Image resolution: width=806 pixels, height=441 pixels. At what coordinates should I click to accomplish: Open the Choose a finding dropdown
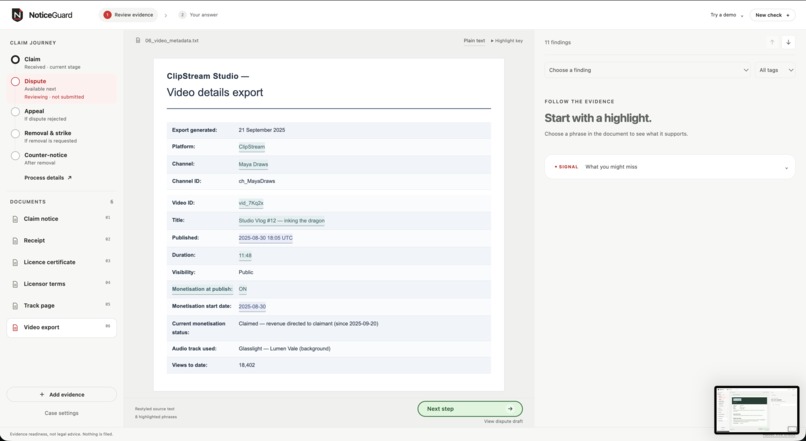click(648, 70)
